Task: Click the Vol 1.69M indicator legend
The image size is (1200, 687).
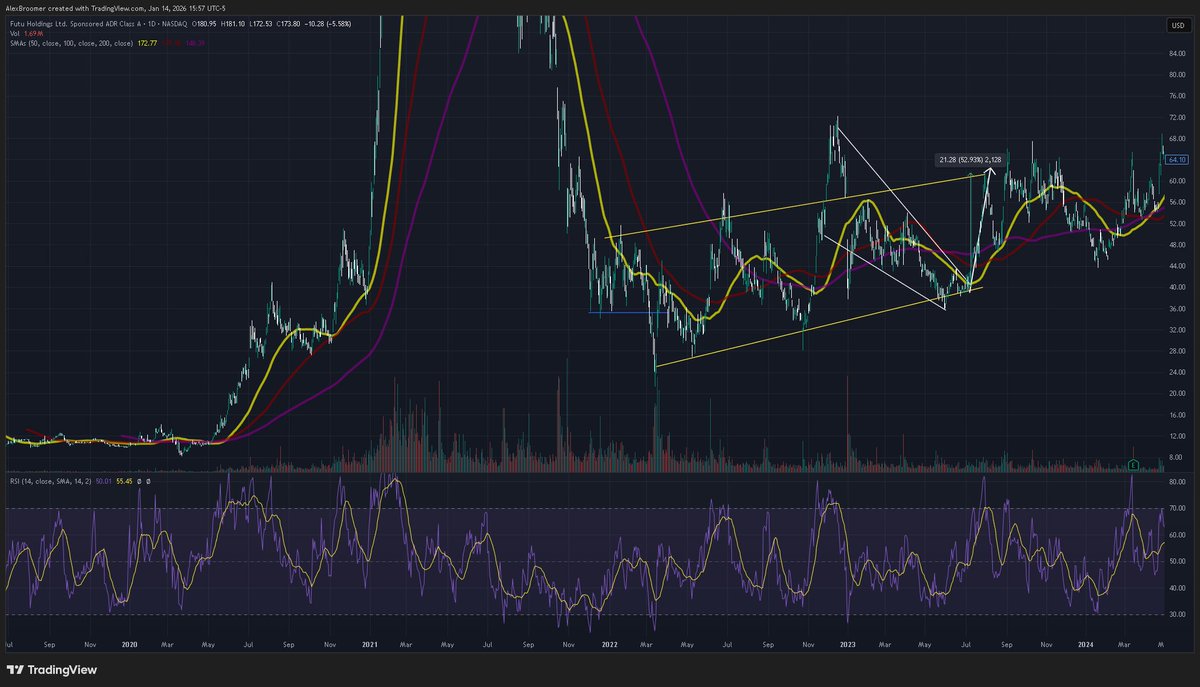Action: click(x=27, y=34)
